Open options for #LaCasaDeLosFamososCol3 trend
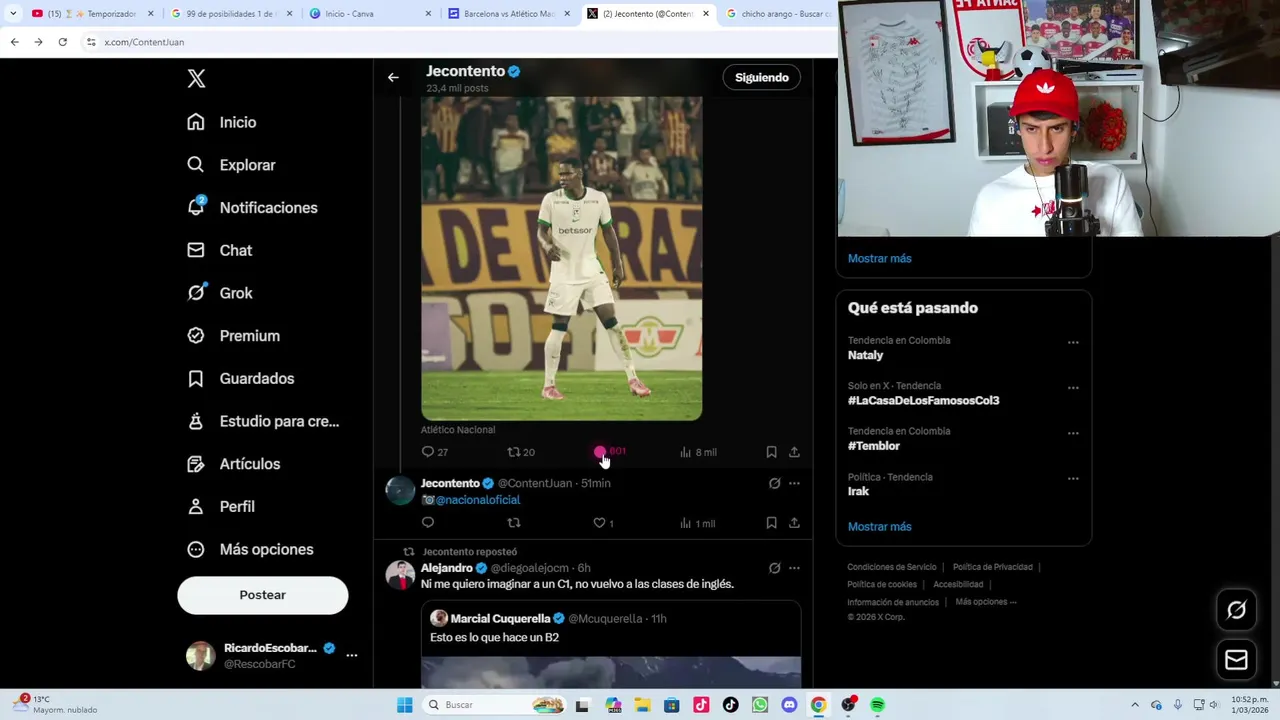The image size is (1280, 720). [1073, 388]
